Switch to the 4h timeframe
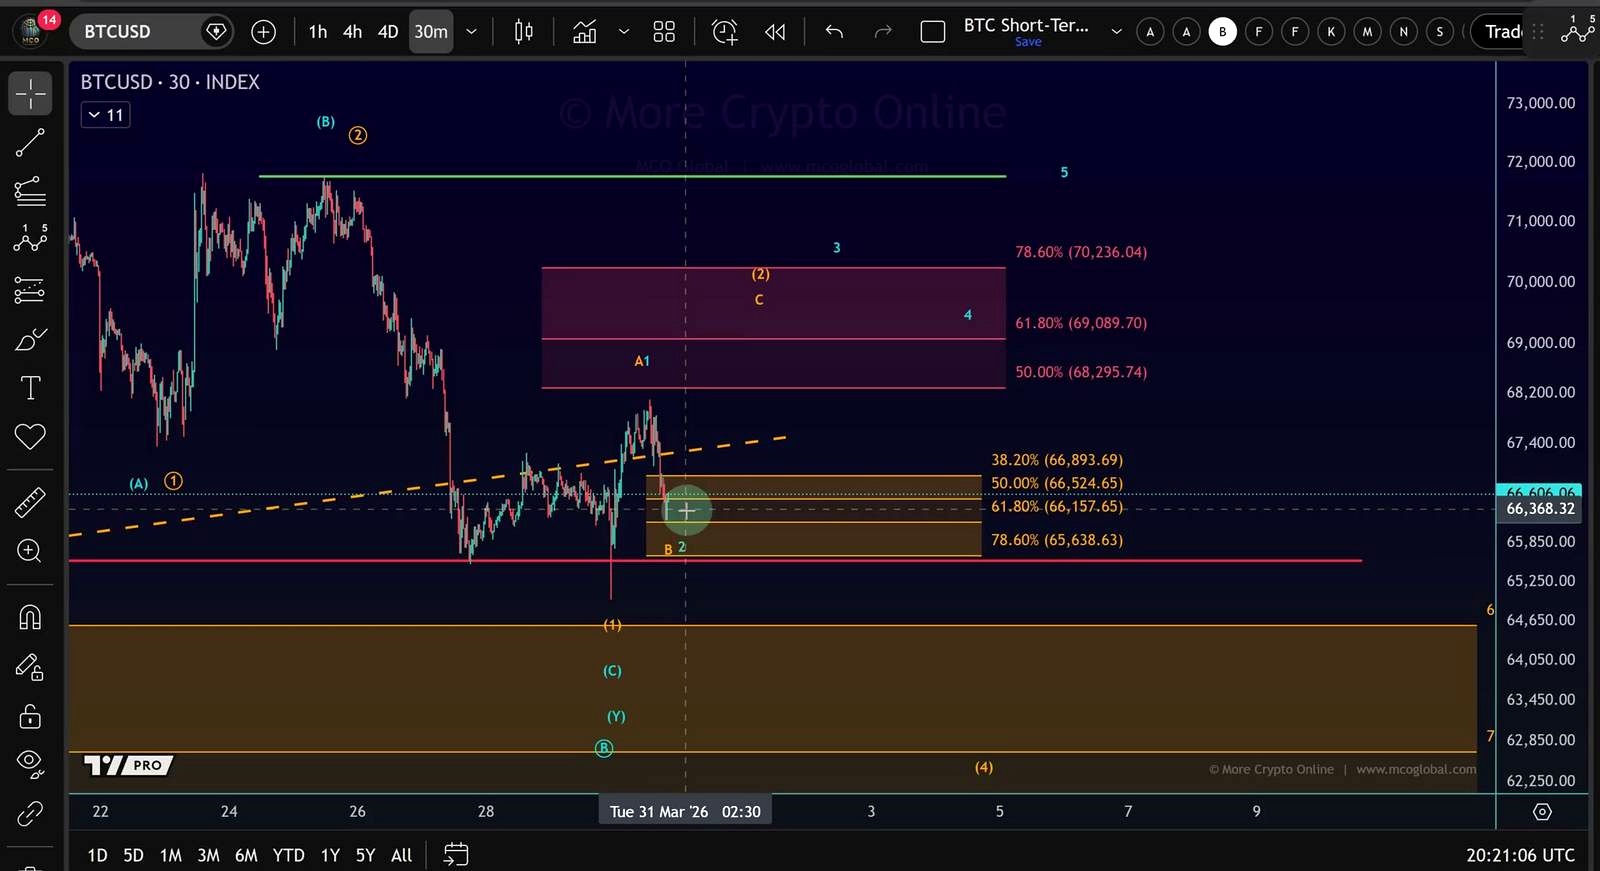Viewport: 1600px width, 871px height. click(x=352, y=32)
